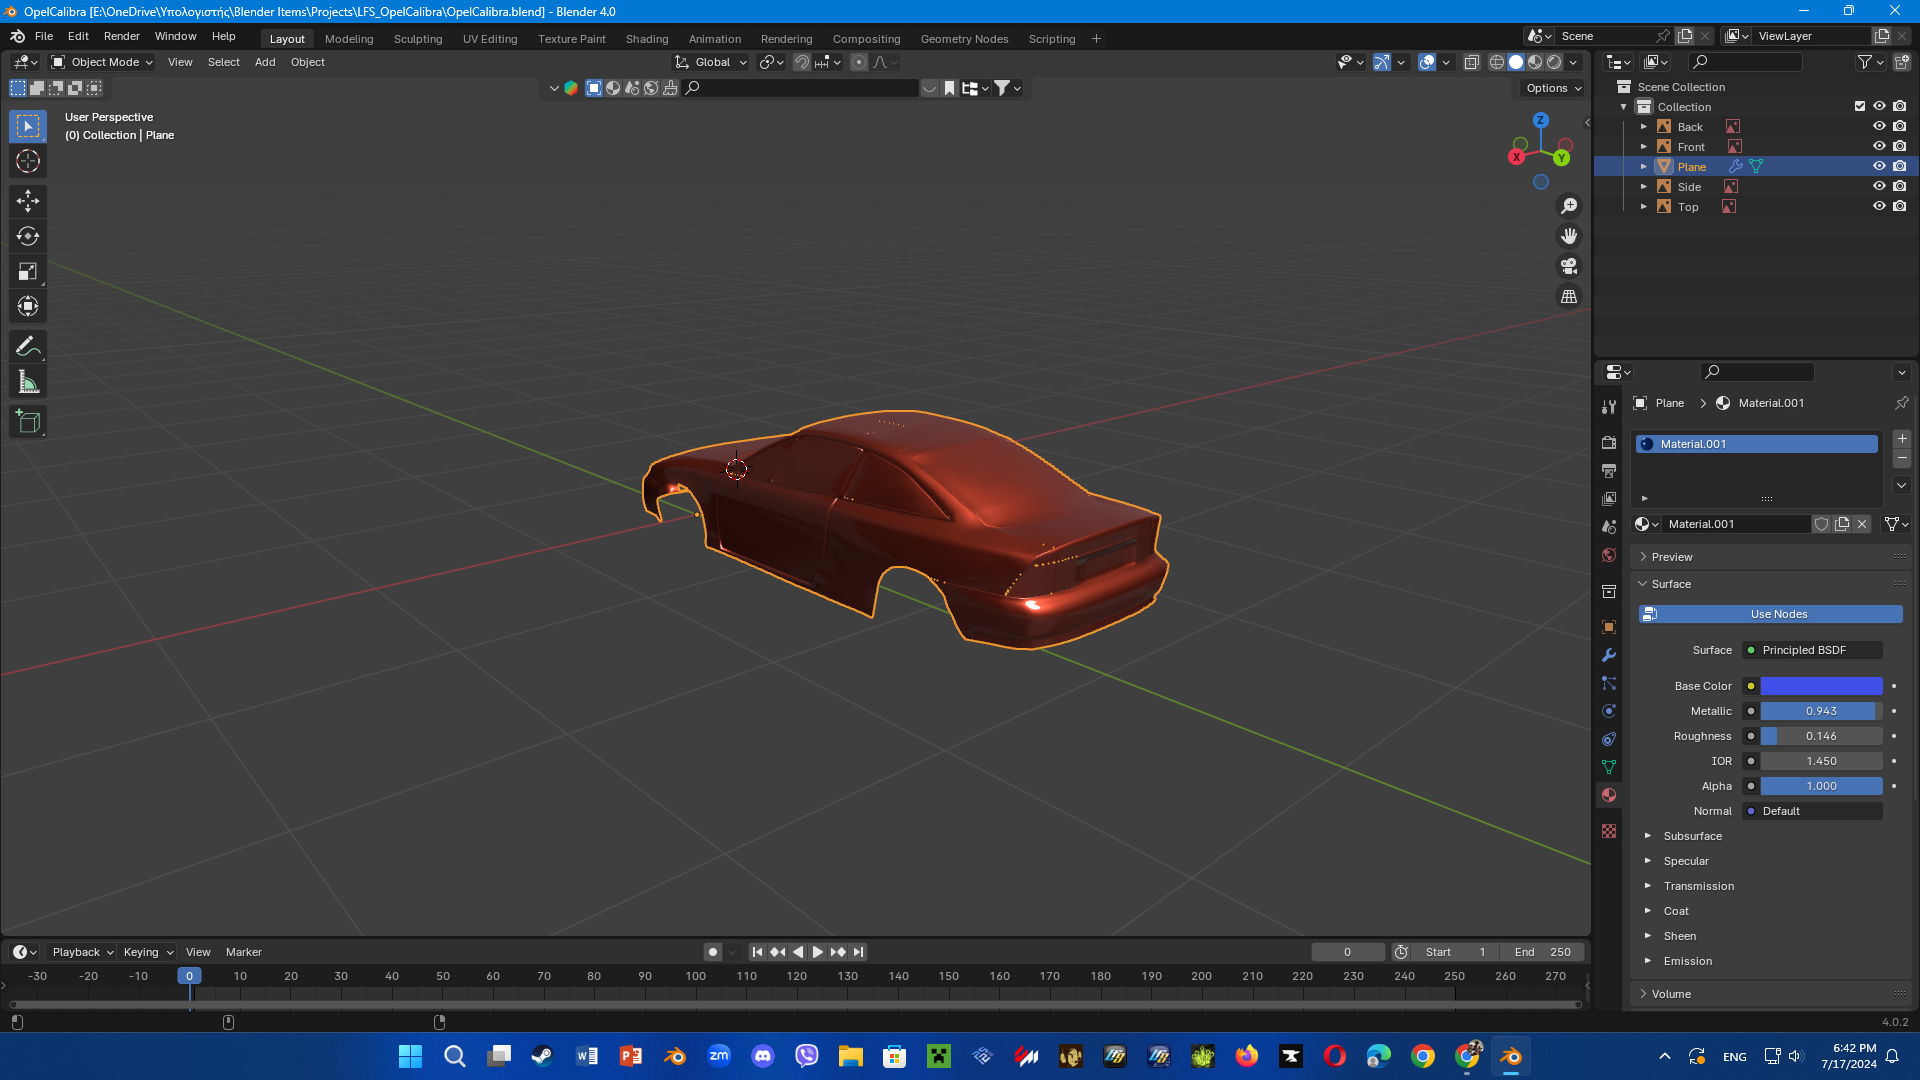This screenshot has width=1920, height=1080.
Task: Select the Move tool in toolbar
Action: [28, 201]
